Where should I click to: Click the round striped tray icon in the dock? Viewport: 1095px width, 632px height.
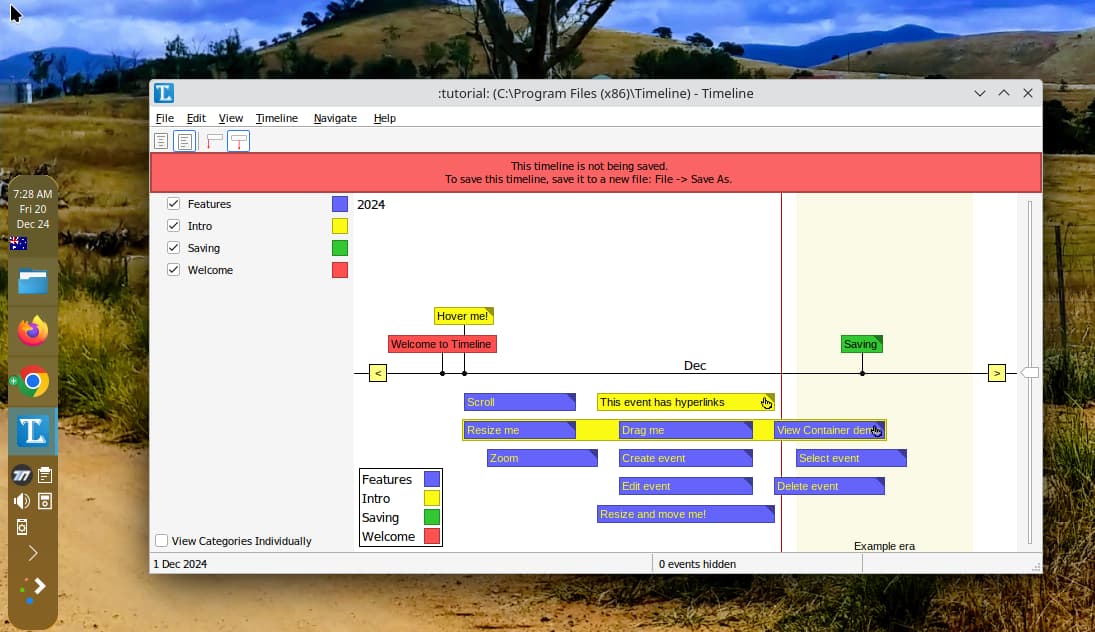point(22,476)
